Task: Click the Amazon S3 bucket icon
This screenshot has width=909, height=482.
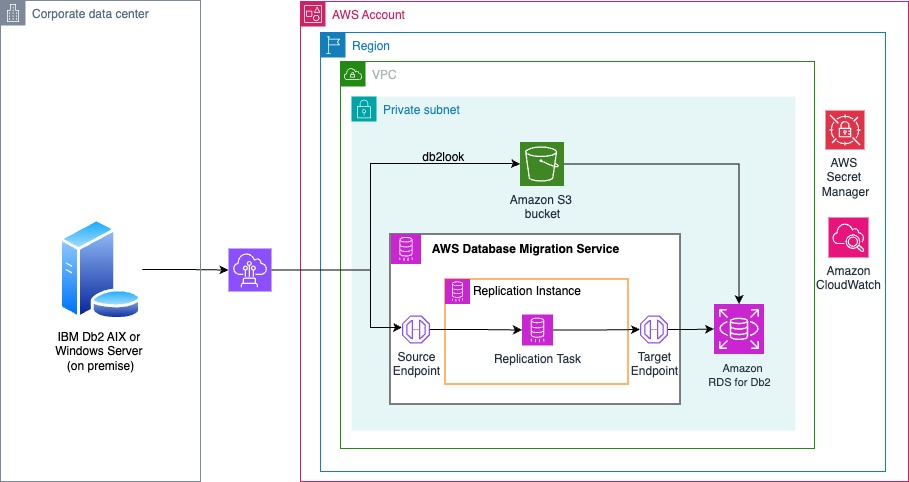Action: (x=541, y=164)
